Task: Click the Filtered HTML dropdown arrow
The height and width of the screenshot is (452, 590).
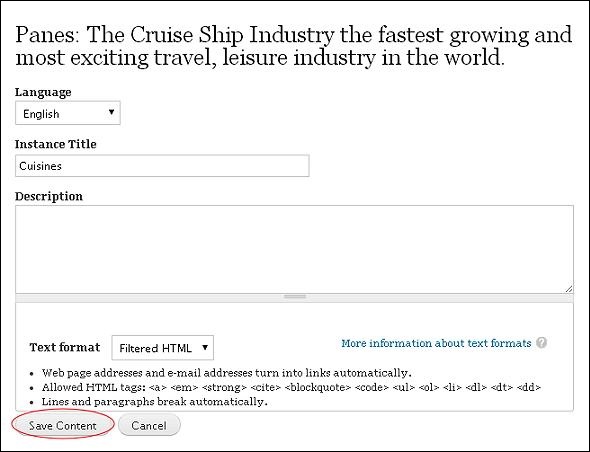Action: 205,347
